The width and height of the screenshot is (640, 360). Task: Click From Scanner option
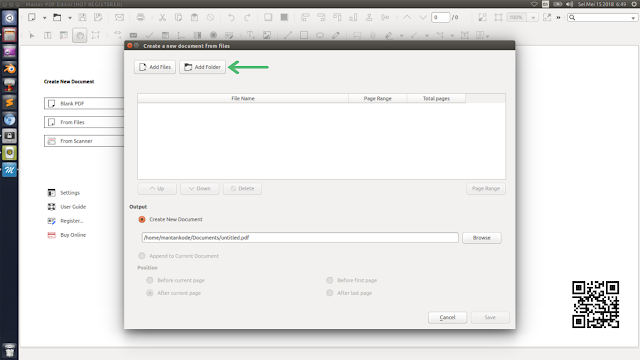click(x=84, y=141)
